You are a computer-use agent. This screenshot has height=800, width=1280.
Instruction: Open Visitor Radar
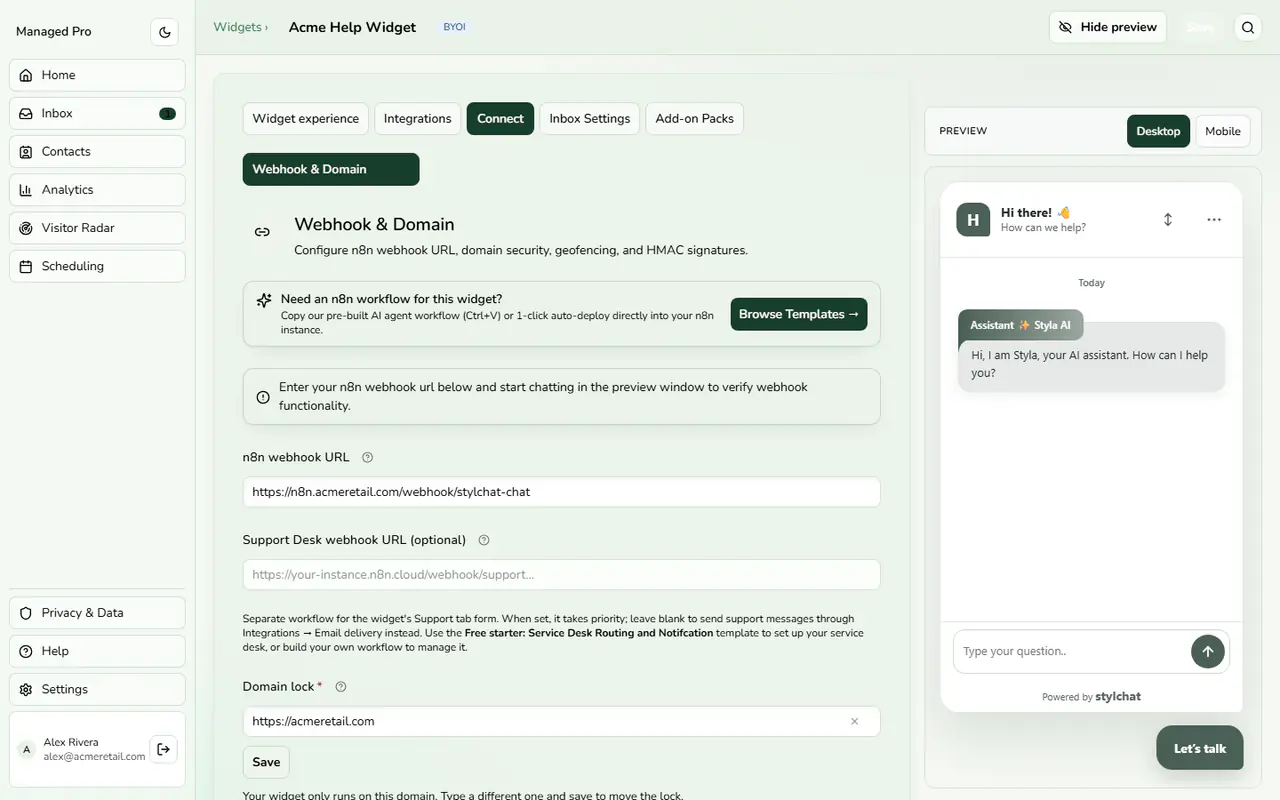pyautogui.click(x=97, y=228)
